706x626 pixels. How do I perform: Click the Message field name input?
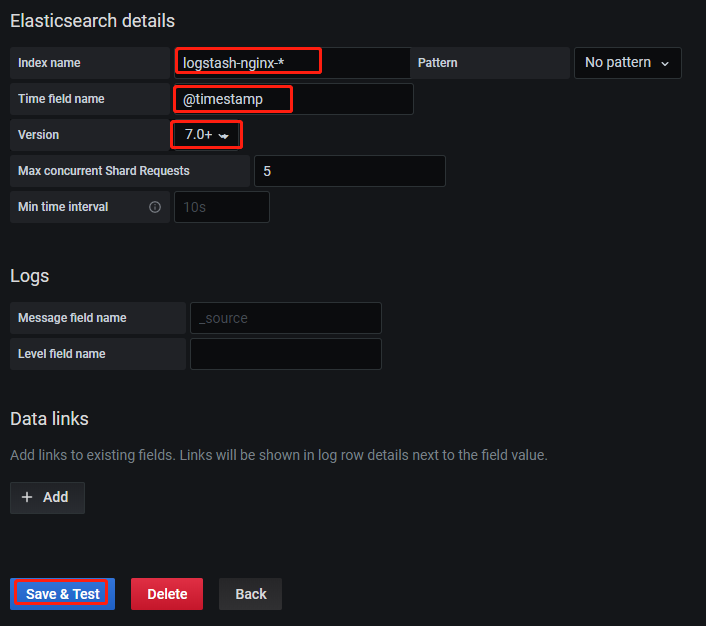click(x=286, y=318)
